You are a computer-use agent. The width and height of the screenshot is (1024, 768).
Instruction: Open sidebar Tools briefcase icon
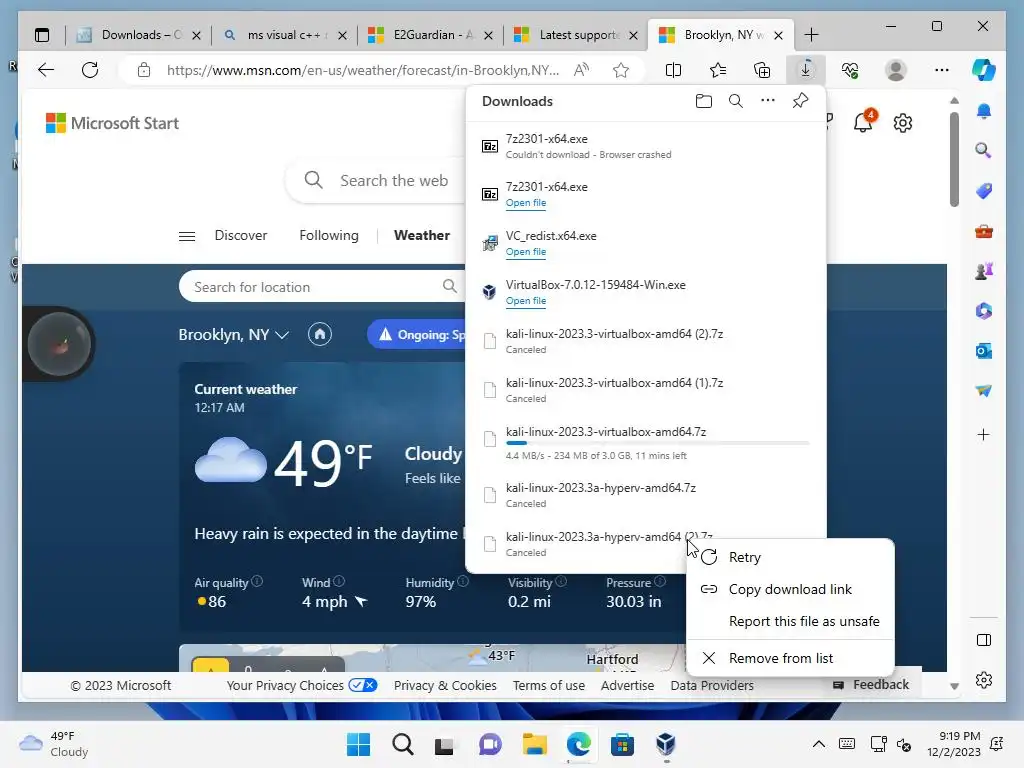pyautogui.click(x=984, y=231)
